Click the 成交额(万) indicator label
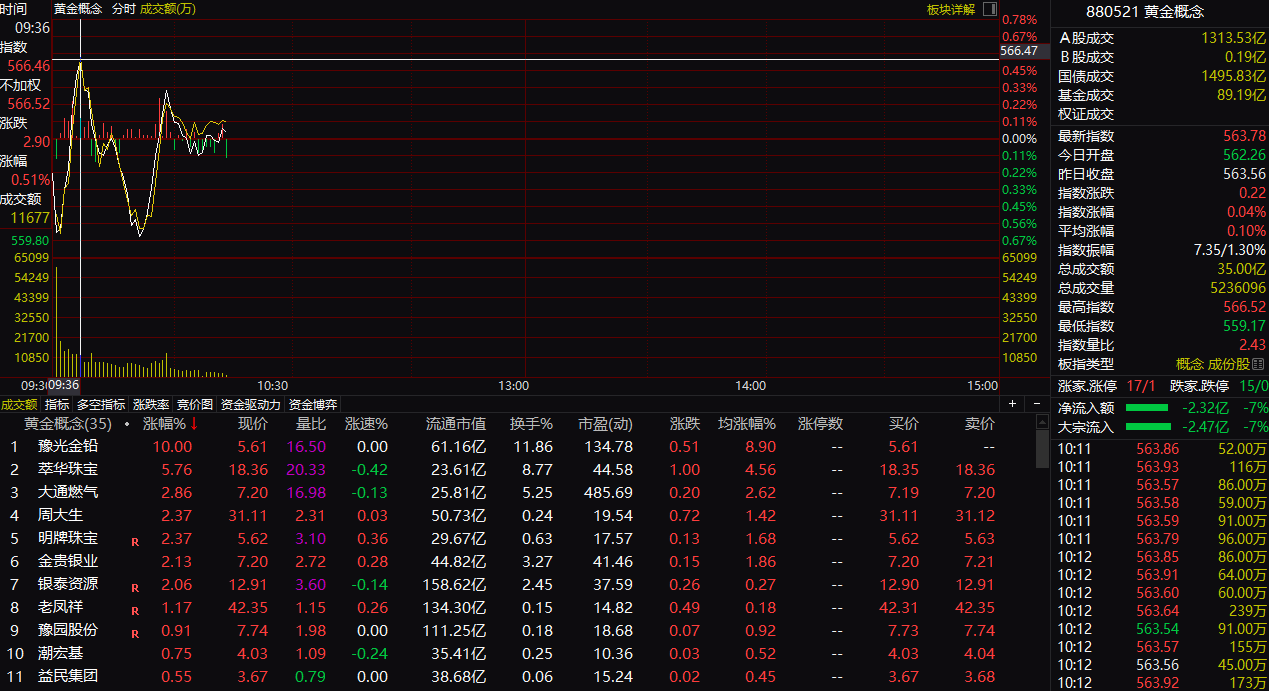 point(168,9)
